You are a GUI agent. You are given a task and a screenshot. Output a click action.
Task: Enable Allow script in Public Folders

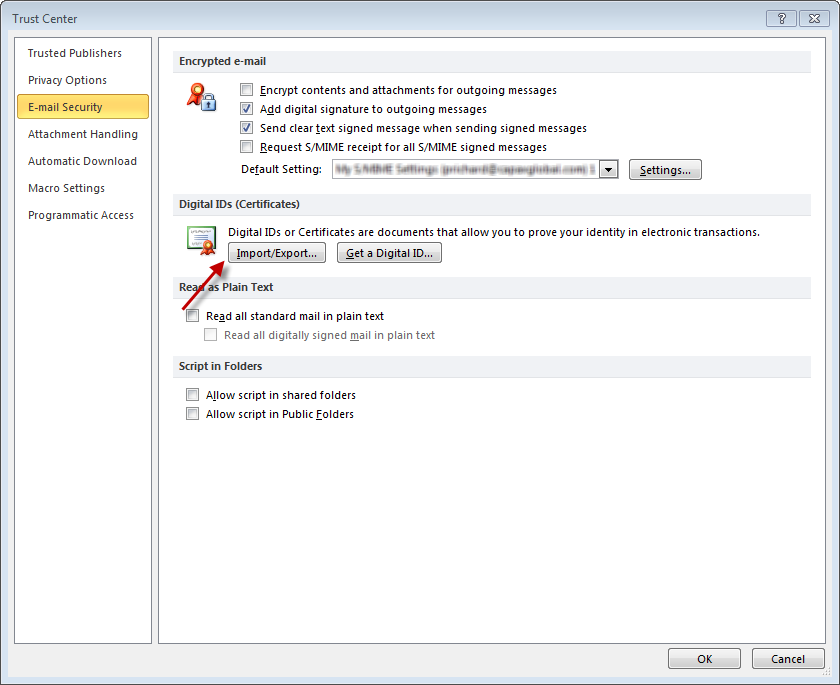[192, 413]
